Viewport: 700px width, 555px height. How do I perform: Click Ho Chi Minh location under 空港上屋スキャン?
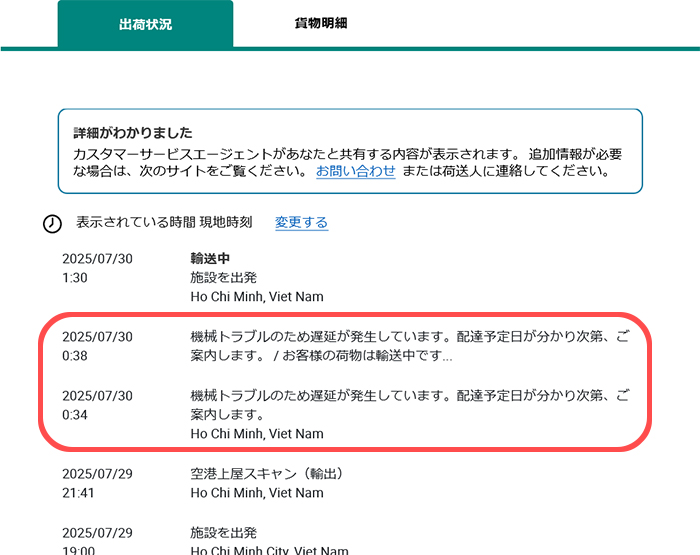257,493
